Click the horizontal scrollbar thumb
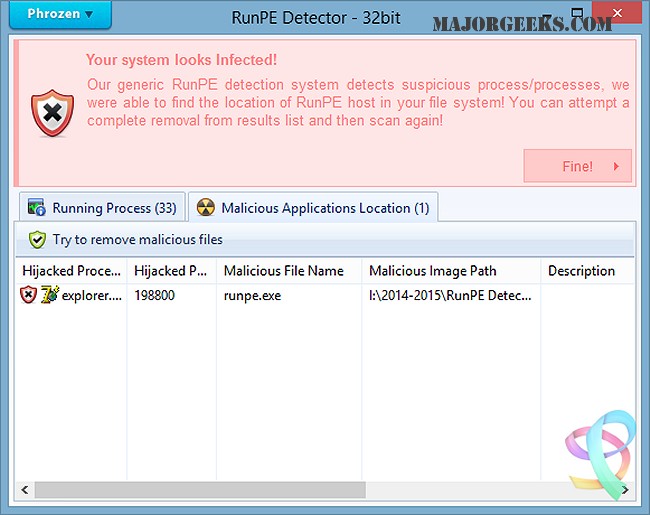 [200, 490]
